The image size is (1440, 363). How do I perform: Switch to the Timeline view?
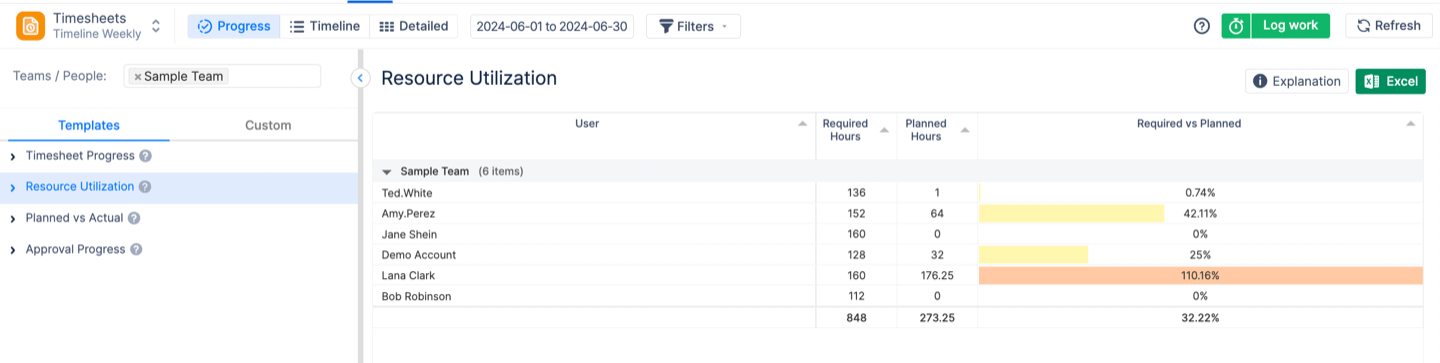pos(324,26)
